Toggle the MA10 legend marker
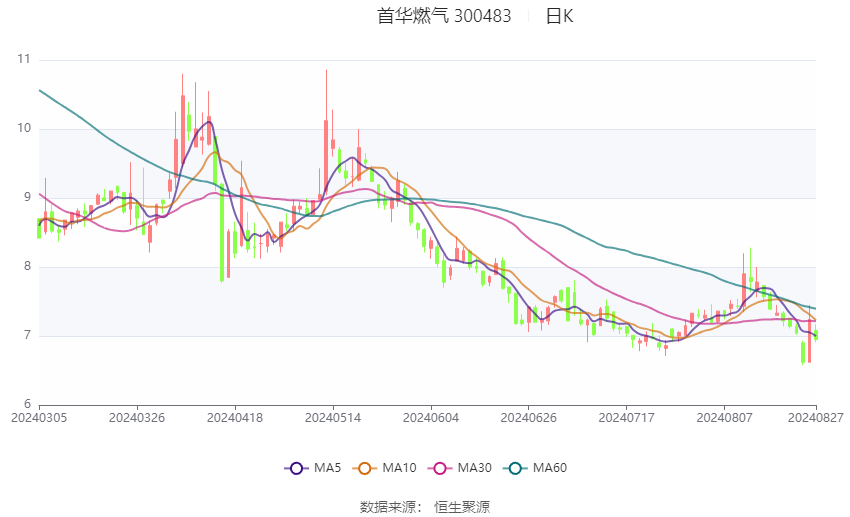 click(x=364, y=468)
